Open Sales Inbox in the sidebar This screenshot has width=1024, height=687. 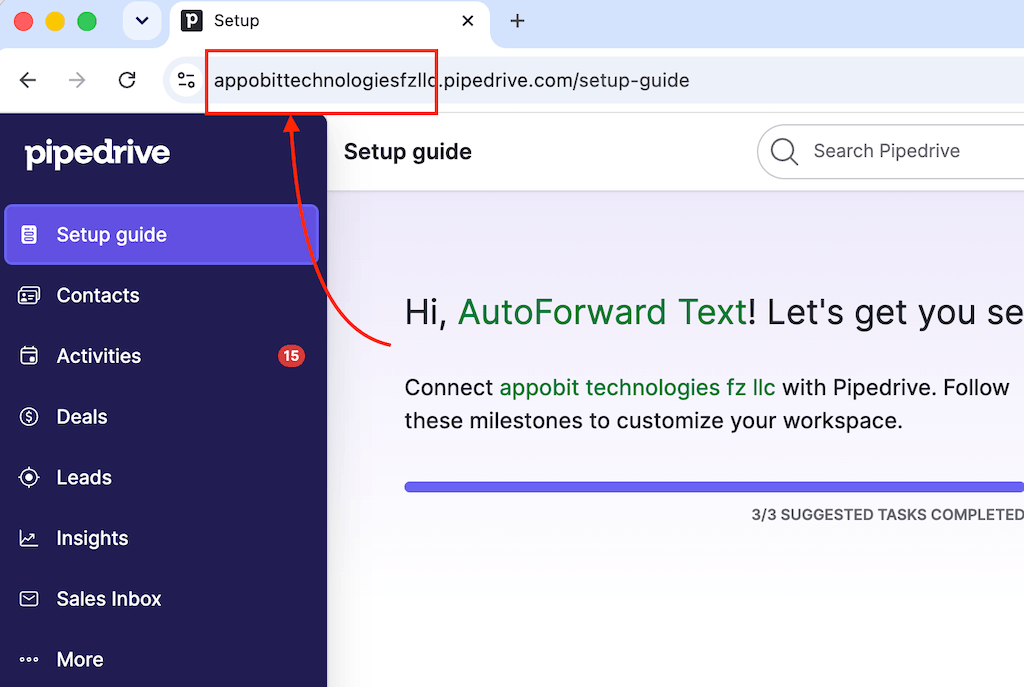161,599
